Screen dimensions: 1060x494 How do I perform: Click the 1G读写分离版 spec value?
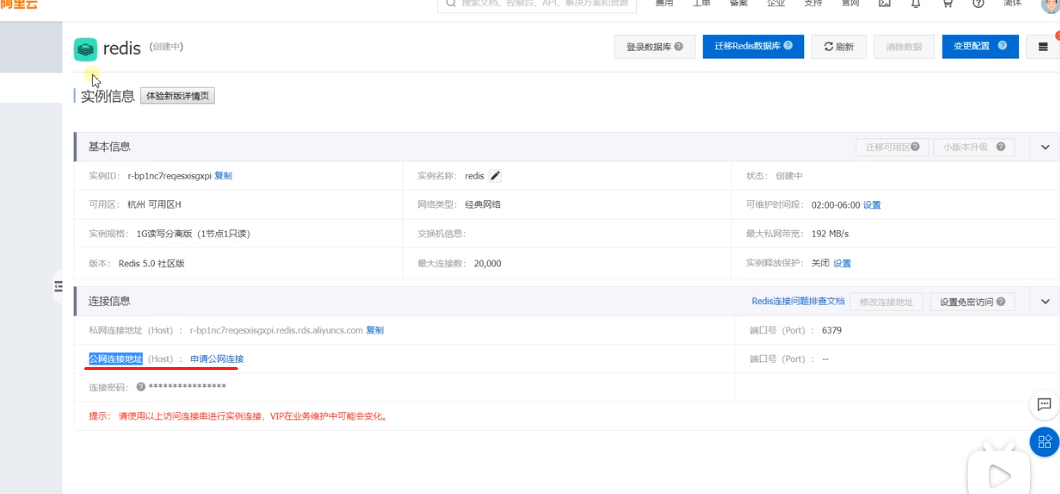point(193,234)
